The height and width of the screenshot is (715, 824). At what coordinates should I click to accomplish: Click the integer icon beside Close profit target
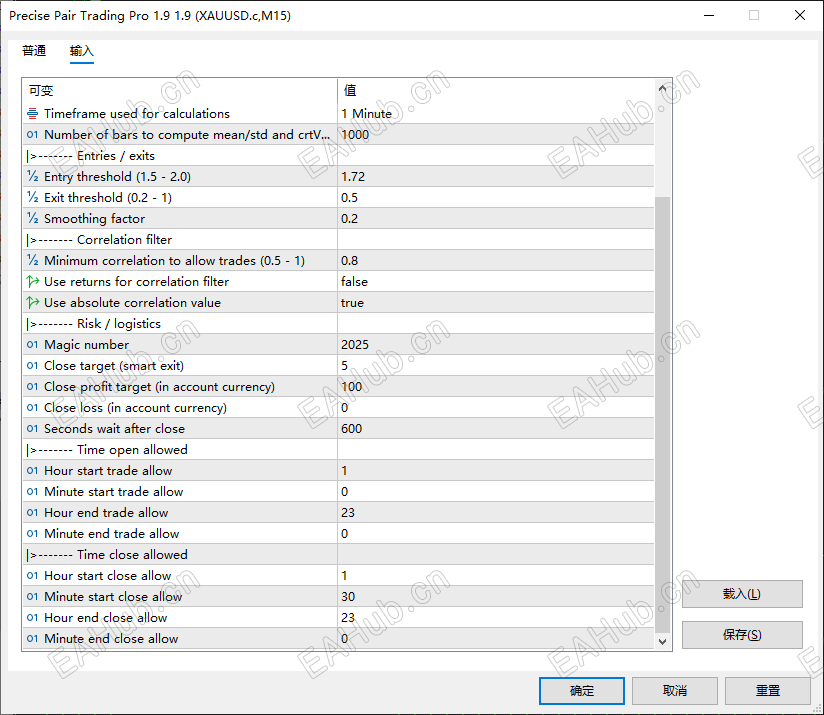33,387
